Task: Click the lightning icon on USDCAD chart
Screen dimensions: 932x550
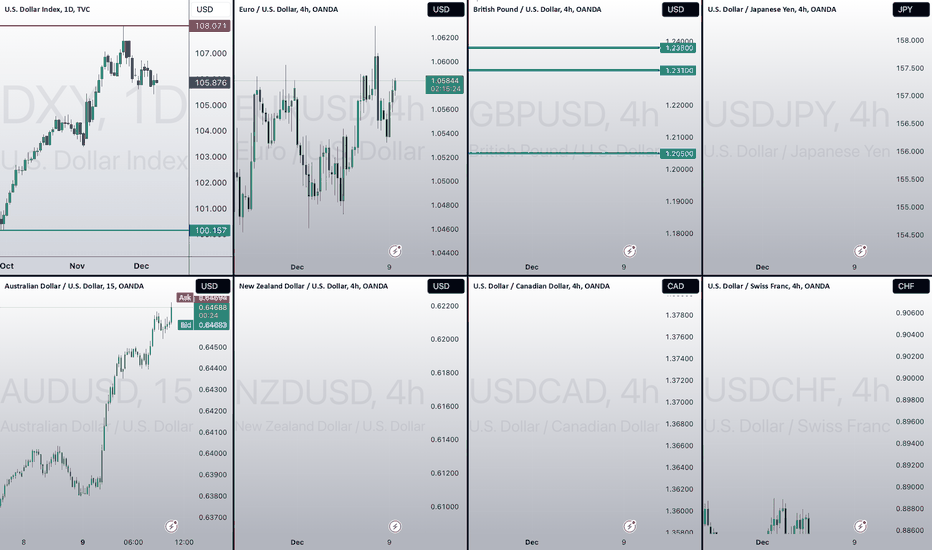Action: (x=629, y=526)
